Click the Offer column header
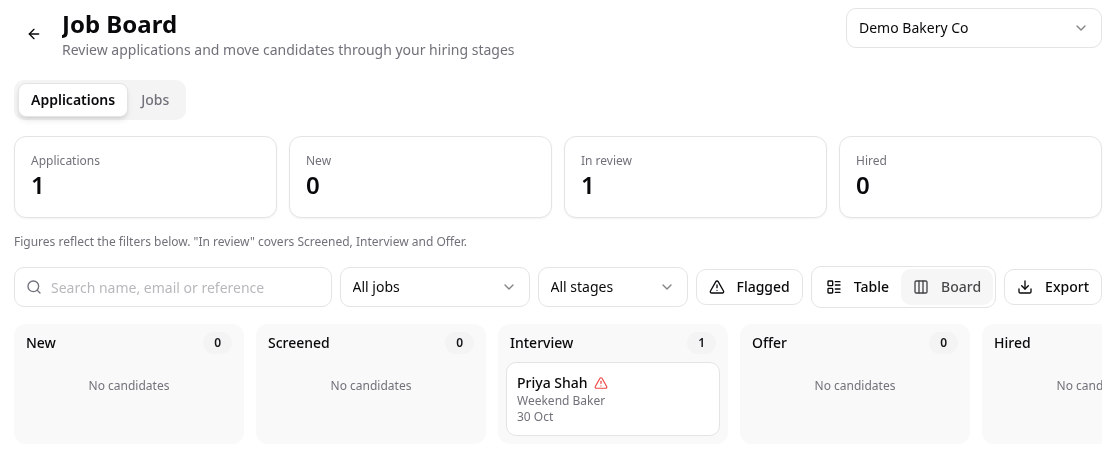Screen dimensions: 1115x460 [x=769, y=343]
